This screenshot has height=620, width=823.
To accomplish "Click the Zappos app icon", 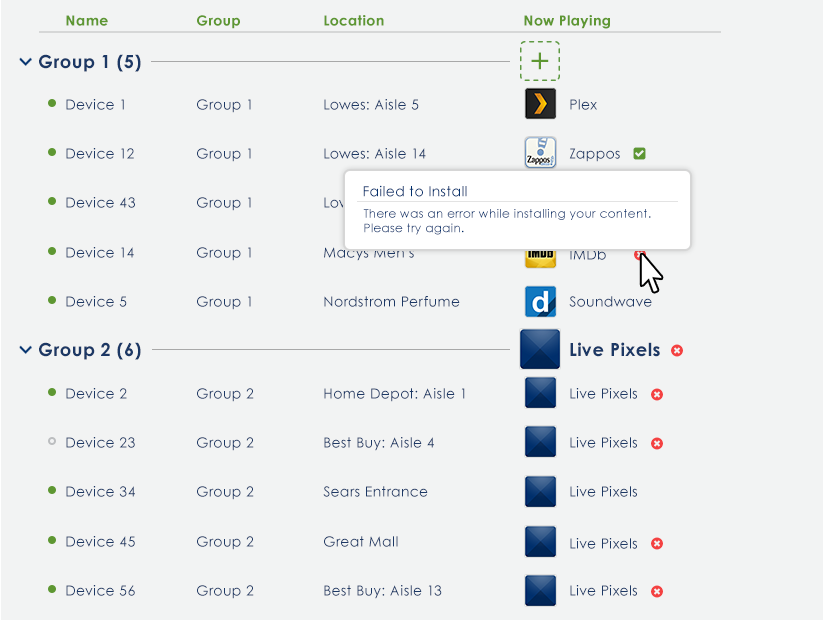I will pyautogui.click(x=540, y=153).
